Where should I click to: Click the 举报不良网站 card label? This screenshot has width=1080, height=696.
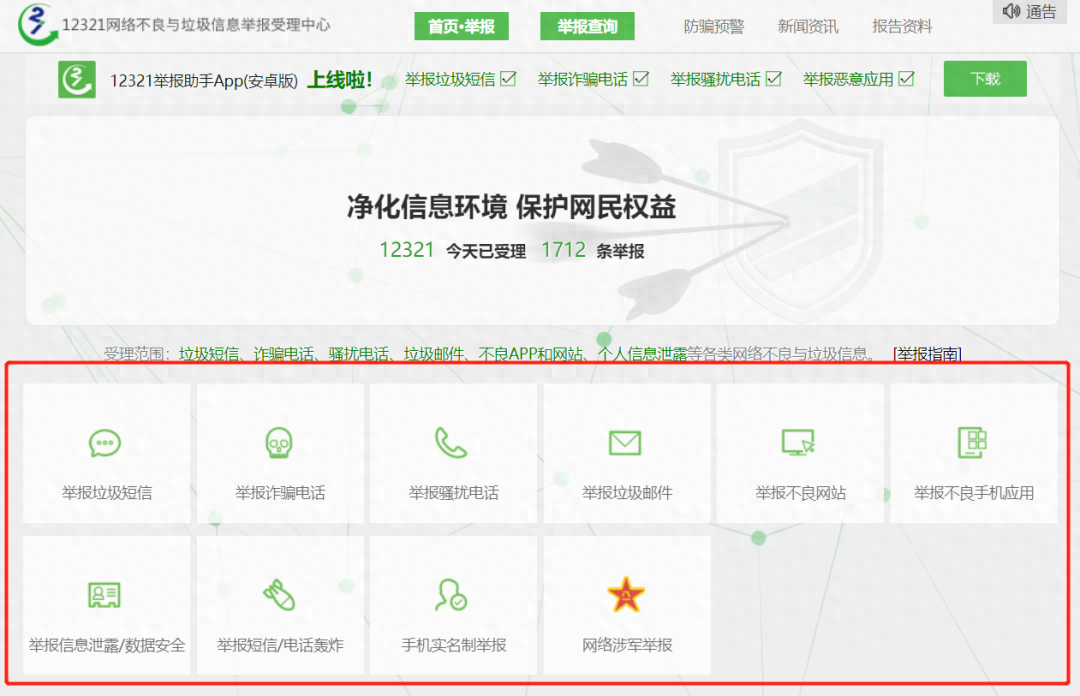800,493
